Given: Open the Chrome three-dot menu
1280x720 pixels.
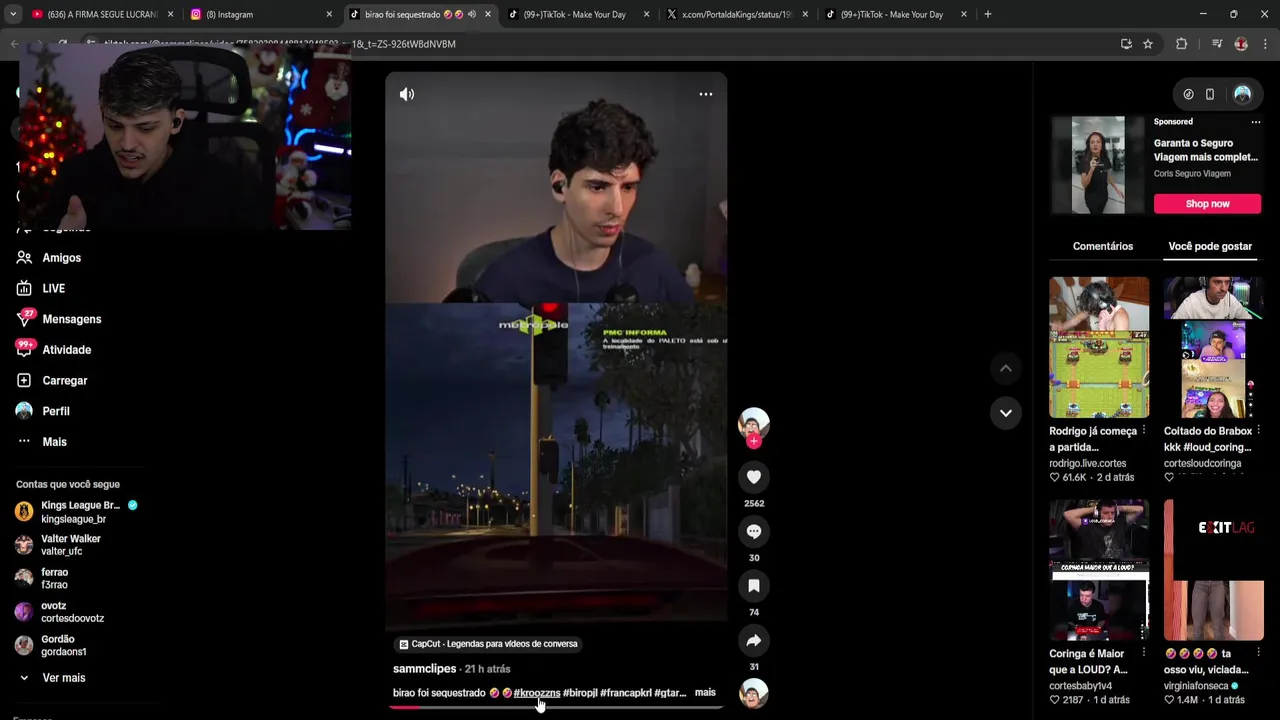Looking at the screenshot, I should point(1266,44).
